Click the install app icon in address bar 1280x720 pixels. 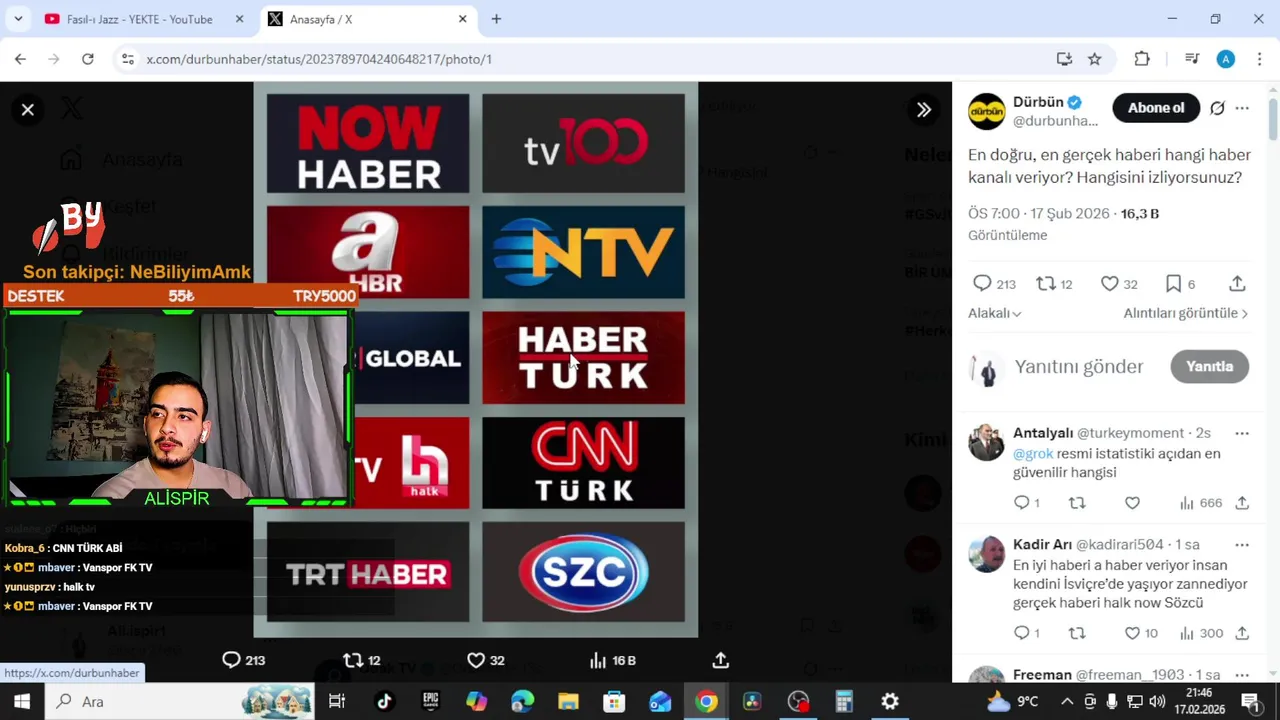click(1064, 59)
